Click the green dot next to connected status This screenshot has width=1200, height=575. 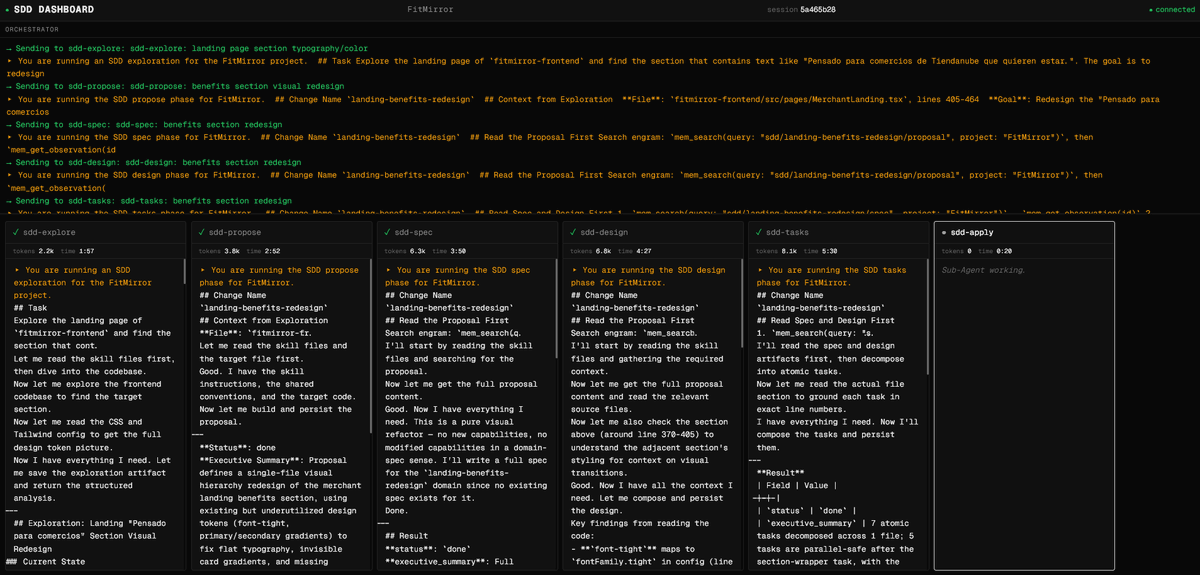pyautogui.click(x=1152, y=9)
